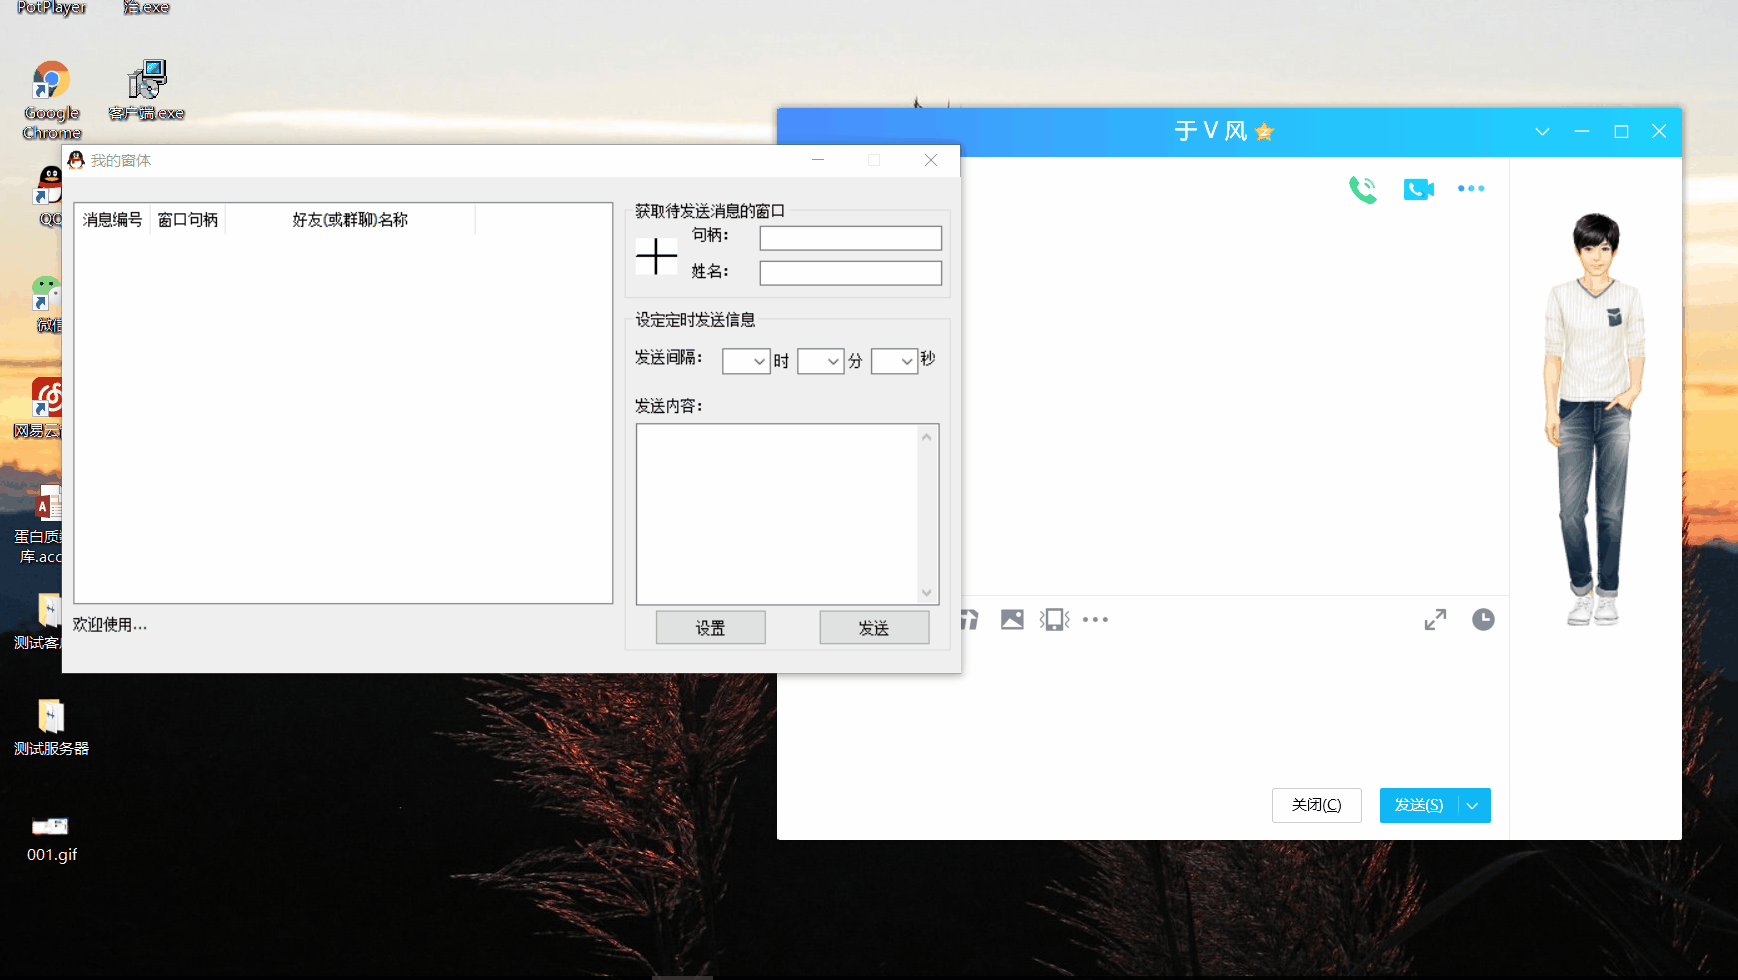Click the 关闭(C) button in the chat window
The image size is (1738, 980).
coord(1316,805)
